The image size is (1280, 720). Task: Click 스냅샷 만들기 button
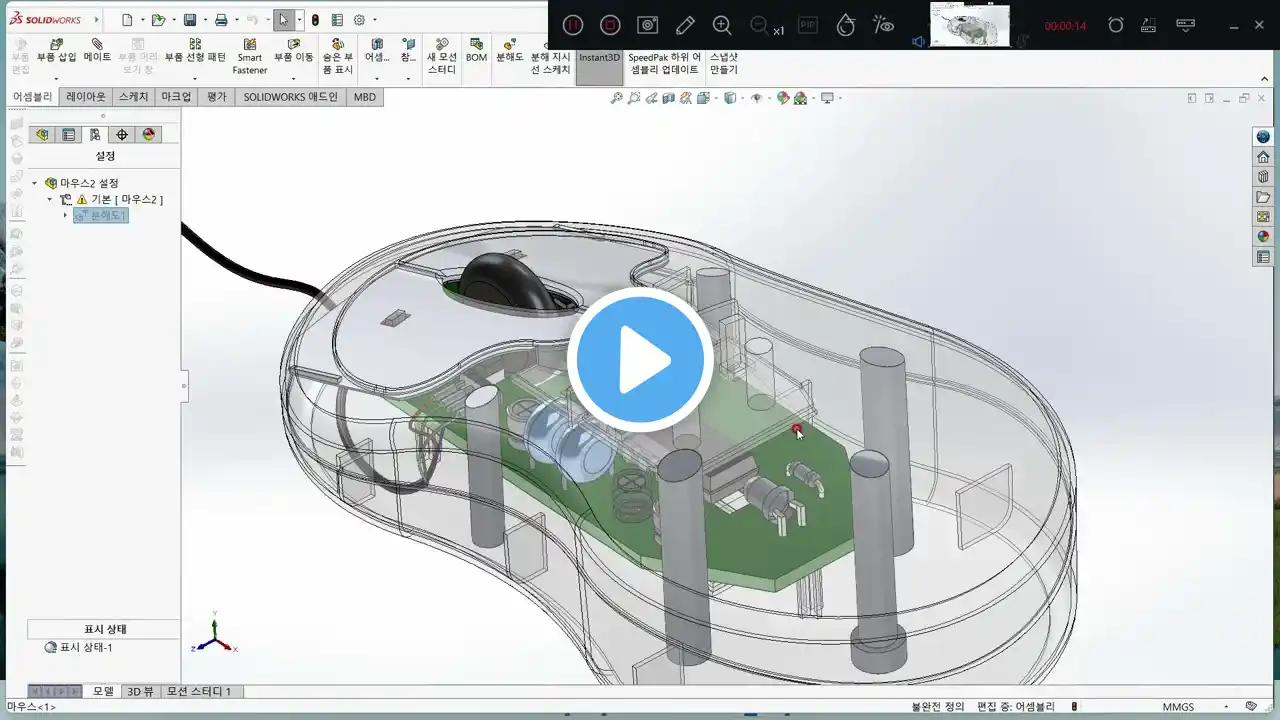pyautogui.click(x=724, y=63)
